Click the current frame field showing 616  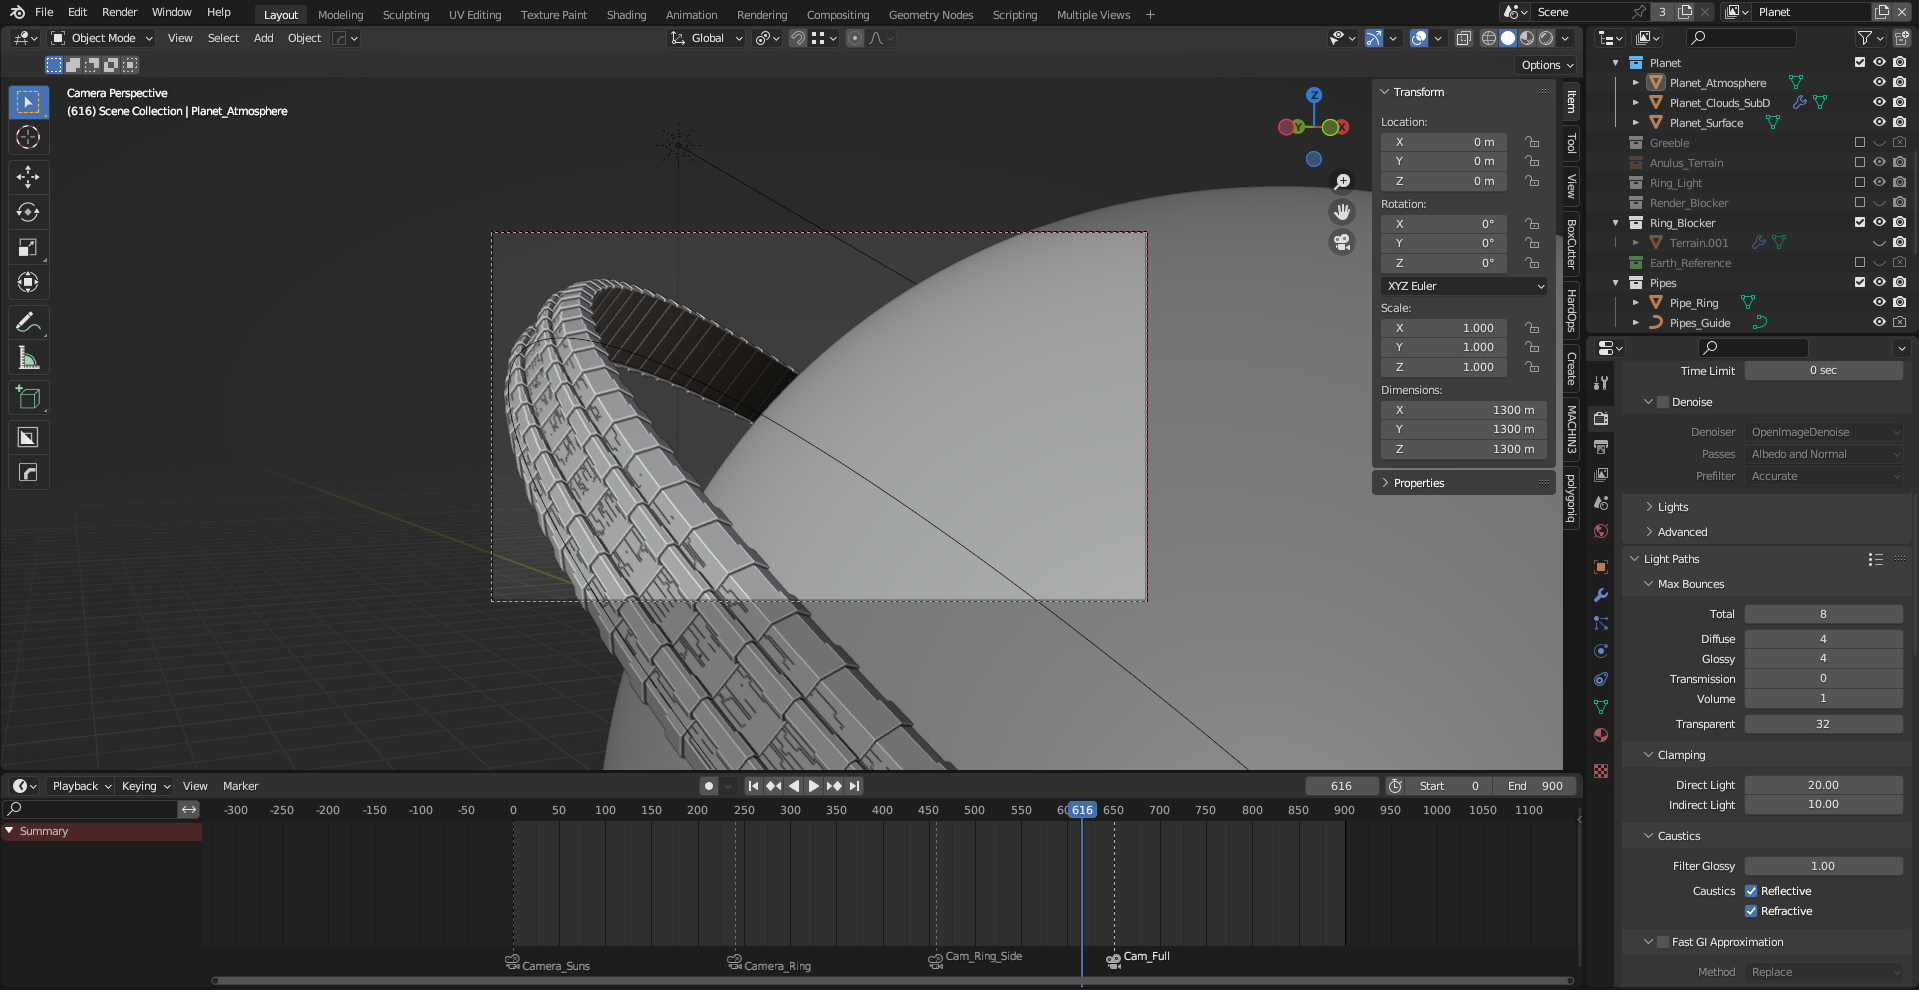pyautogui.click(x=1341, y=786)
